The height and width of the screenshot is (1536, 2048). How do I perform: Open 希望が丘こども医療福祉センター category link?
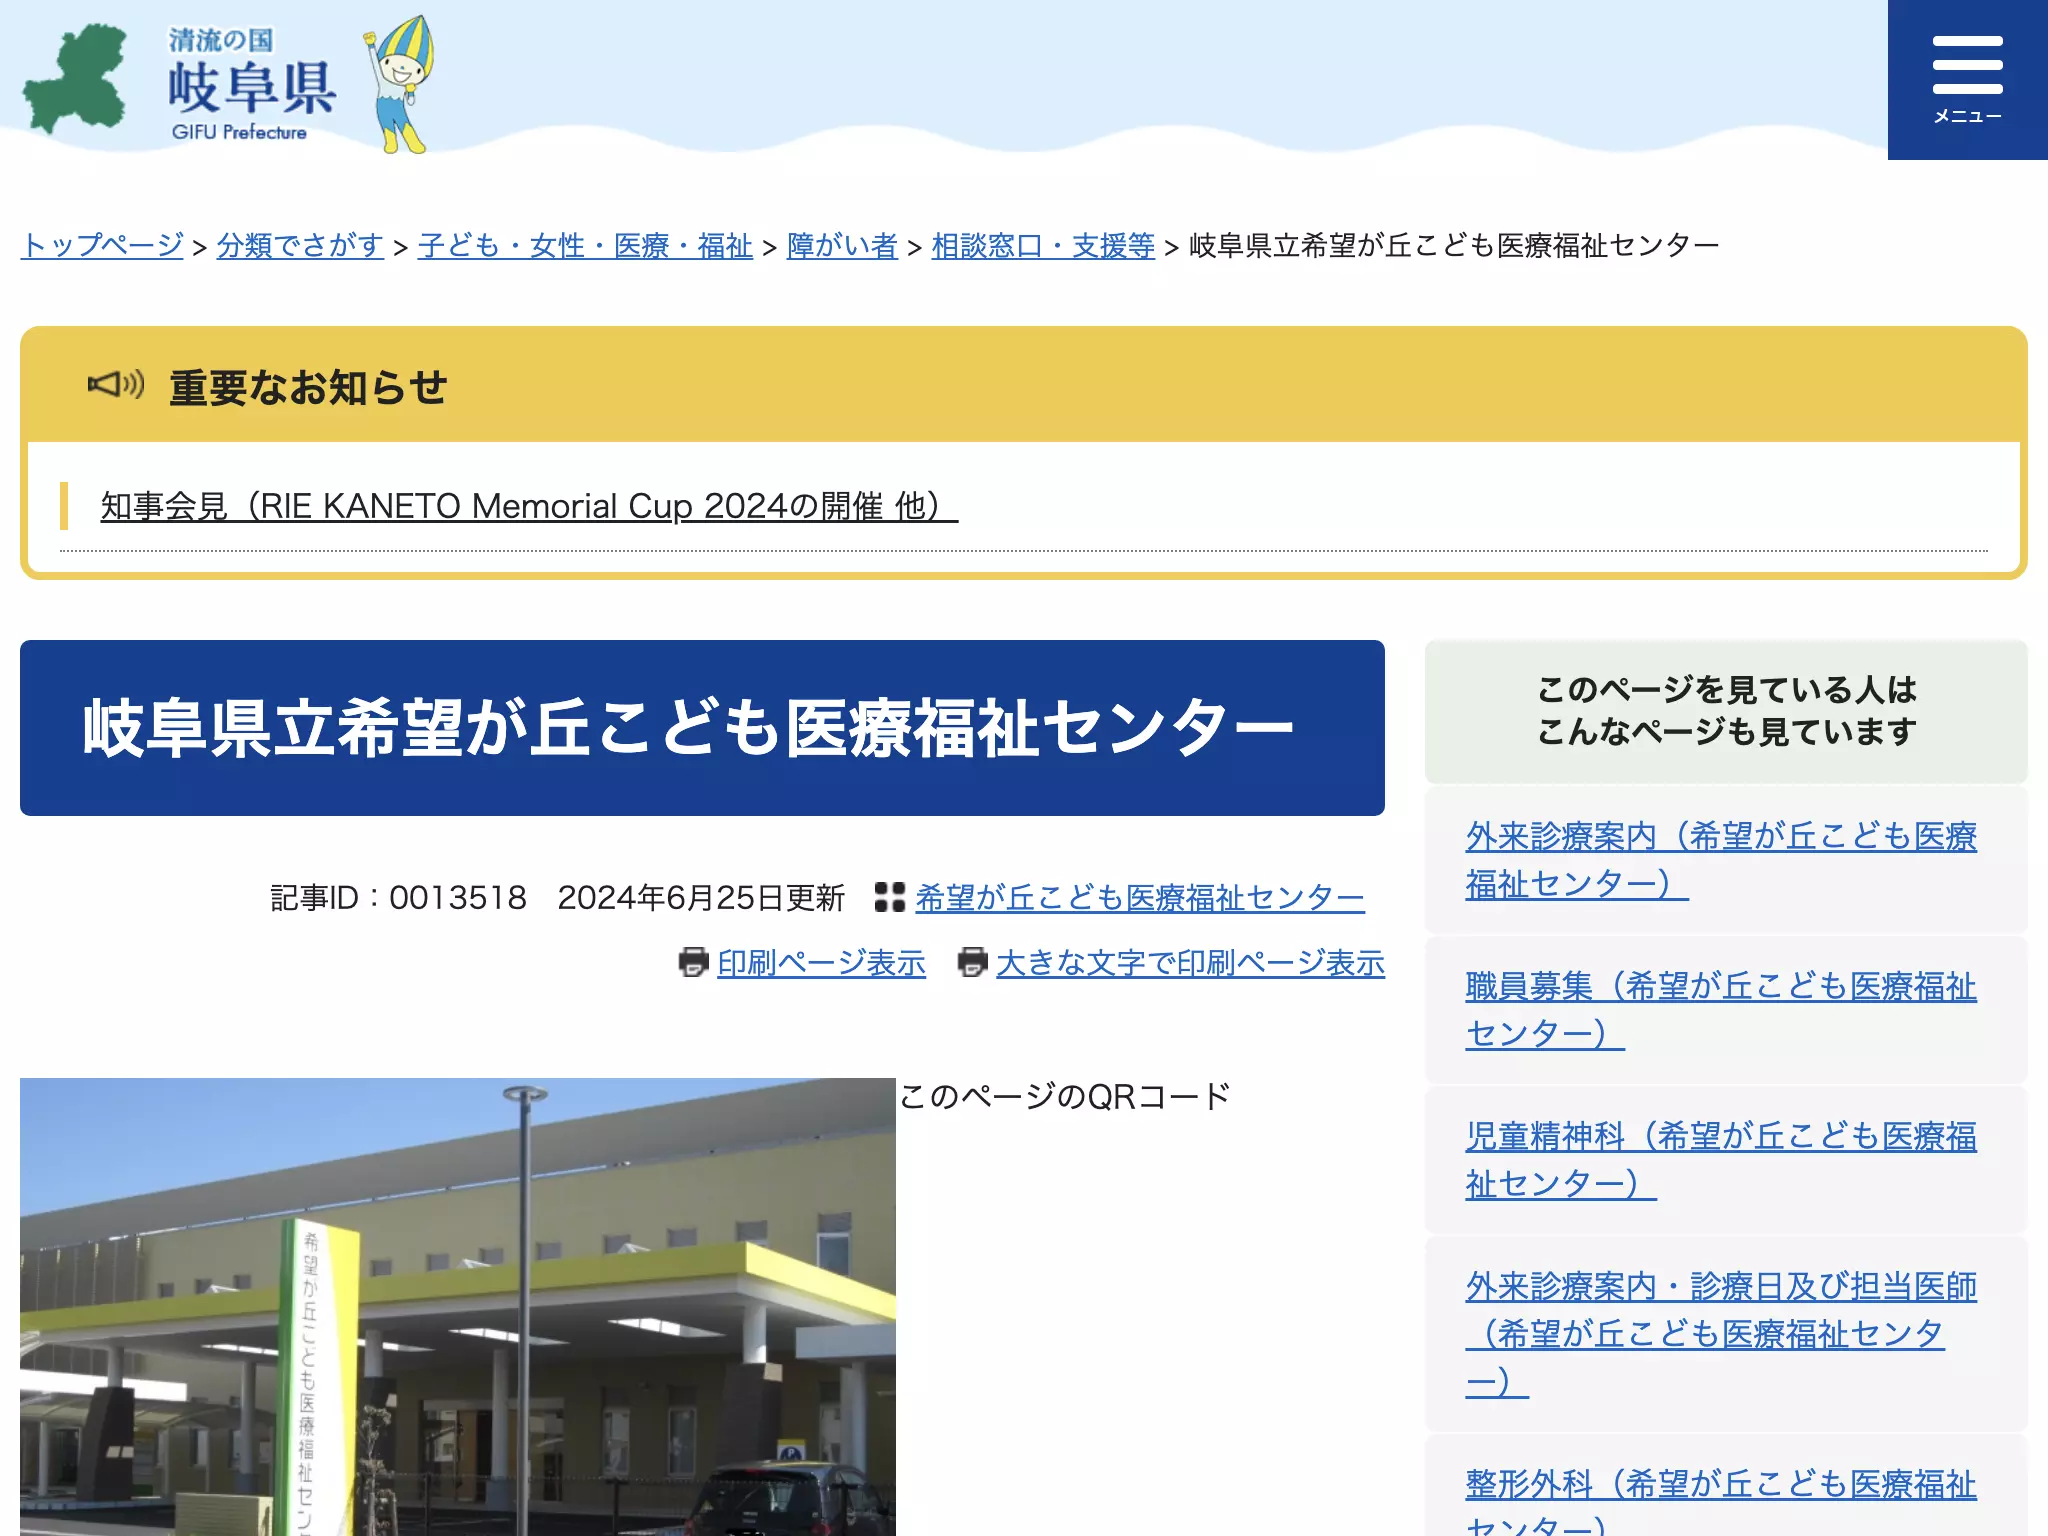pos(1140,898)
